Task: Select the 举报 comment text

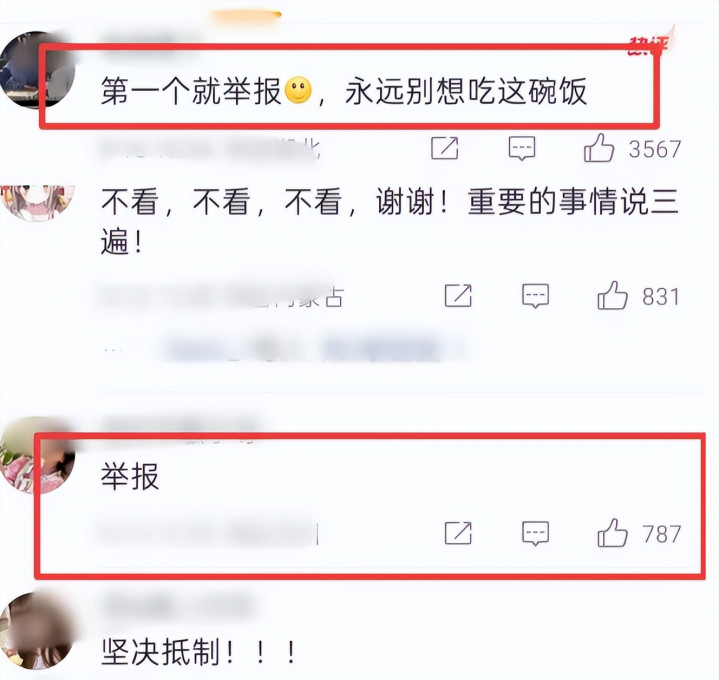Action: 130,477
